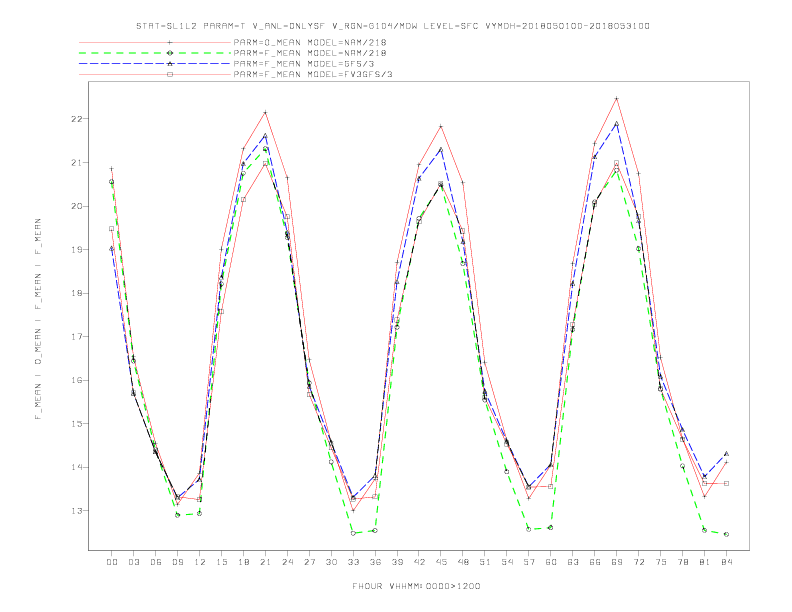Click x-axis forecast hour label 51

485,562
